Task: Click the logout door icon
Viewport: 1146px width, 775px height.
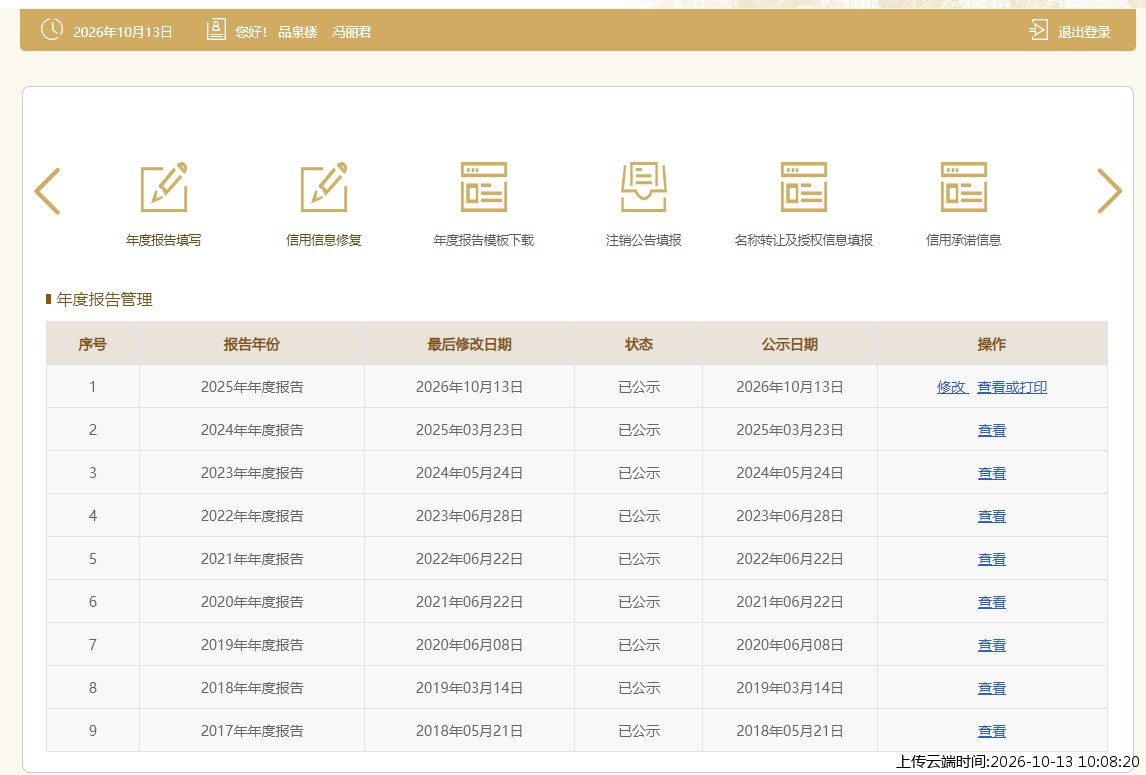Action: (1039, 30)
